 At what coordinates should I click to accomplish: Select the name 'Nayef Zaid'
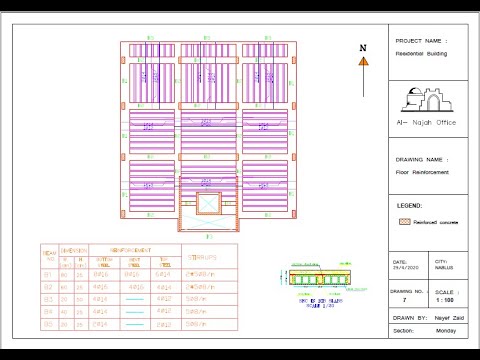[x=449, y=318]
